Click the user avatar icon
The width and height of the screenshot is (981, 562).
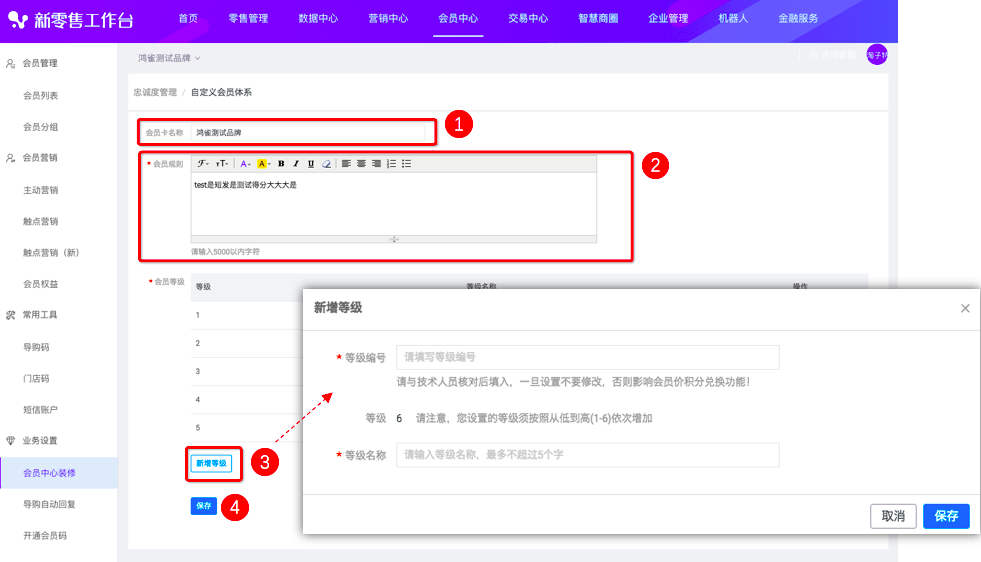click(x=877, y=54)
